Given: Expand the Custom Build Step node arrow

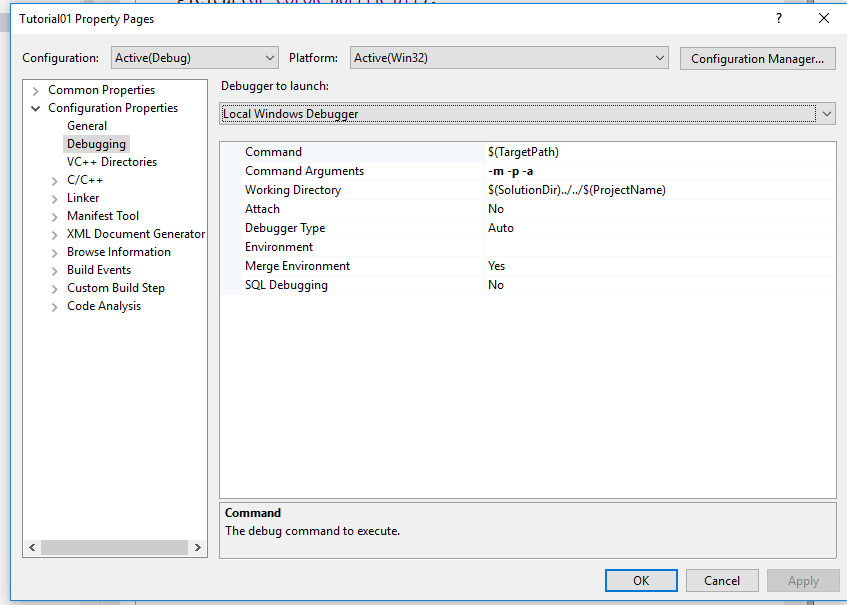Looking at the screenshot, I should tap(55, 289).
